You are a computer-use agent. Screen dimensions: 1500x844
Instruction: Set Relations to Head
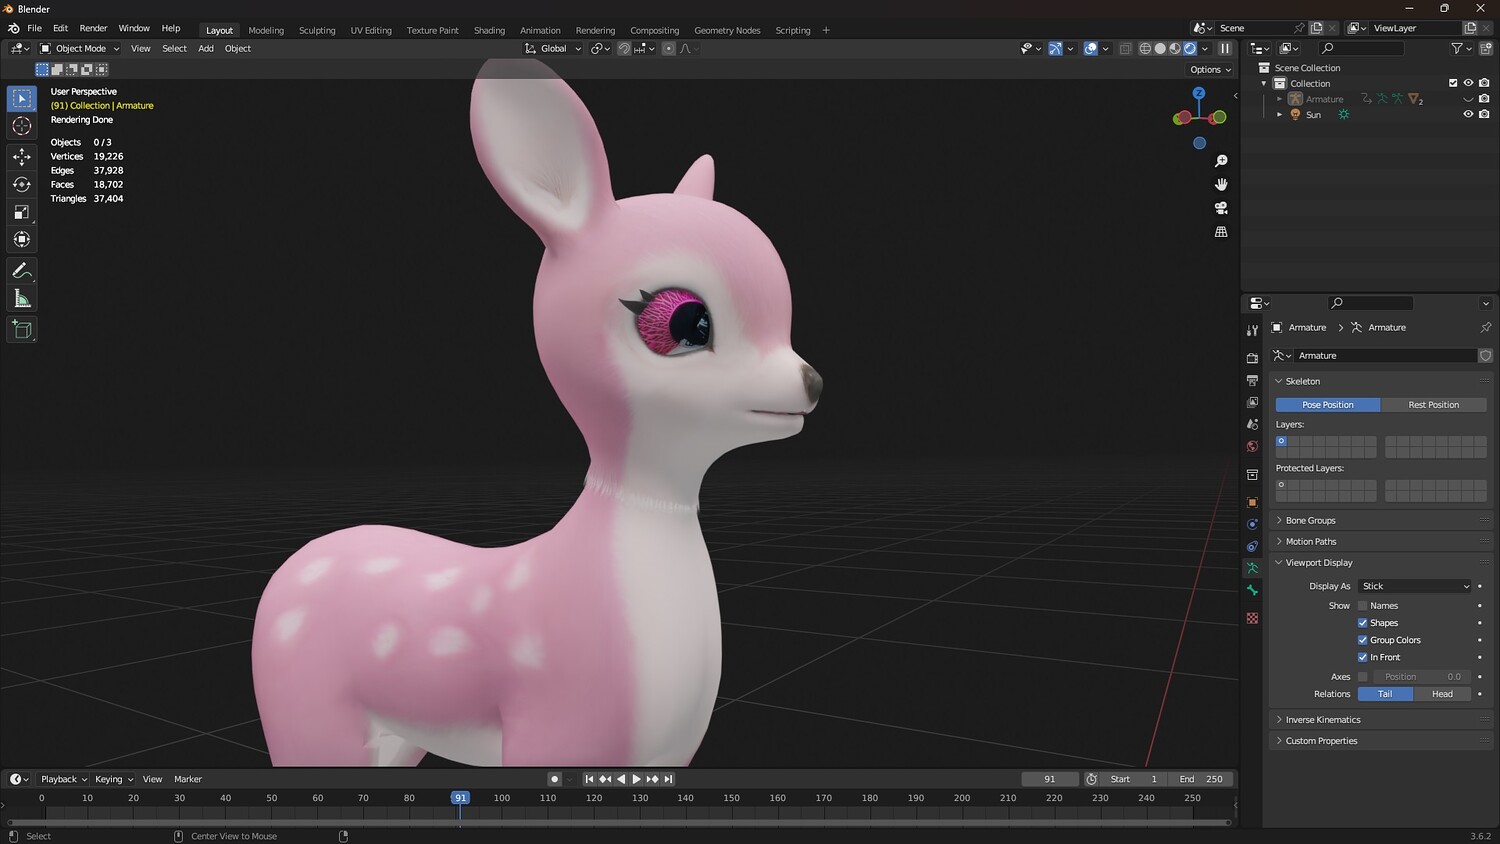point(1442,694)
